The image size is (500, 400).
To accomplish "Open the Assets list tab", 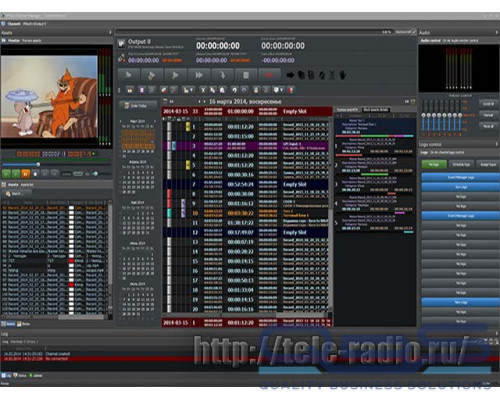I will pos(27,184).
